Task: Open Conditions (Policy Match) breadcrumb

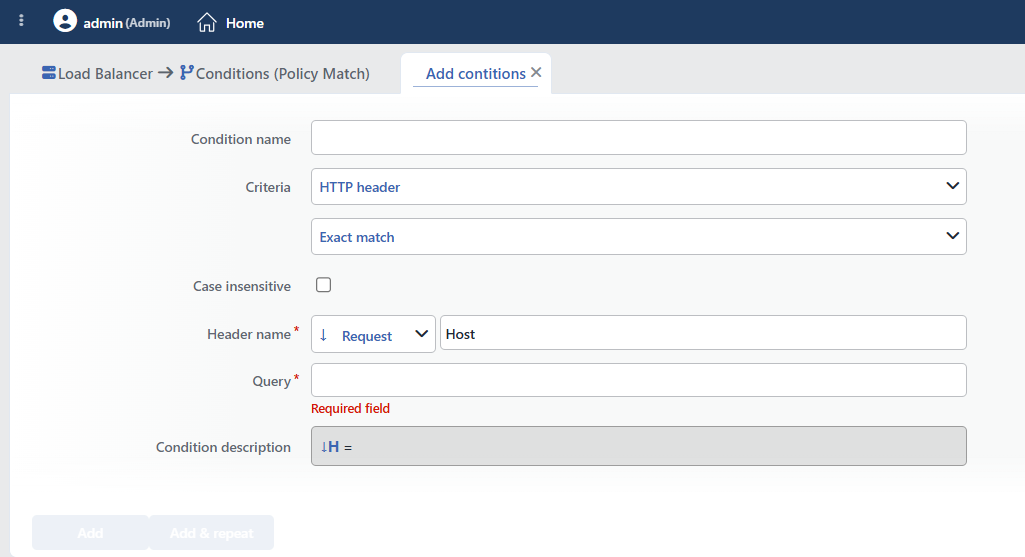Action: point(282,73)
